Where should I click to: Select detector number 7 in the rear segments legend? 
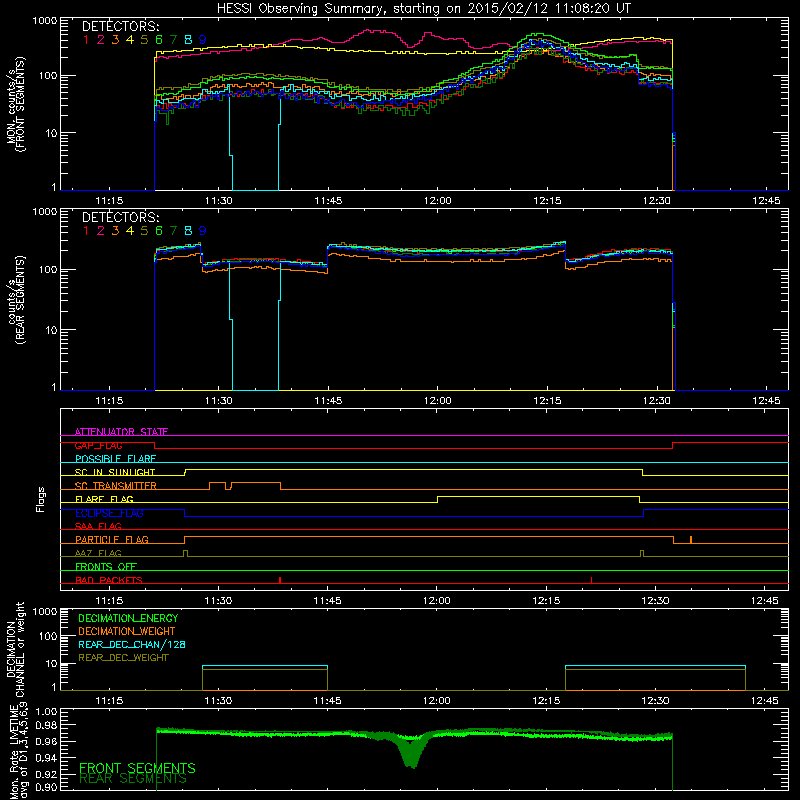pos(173,231)
